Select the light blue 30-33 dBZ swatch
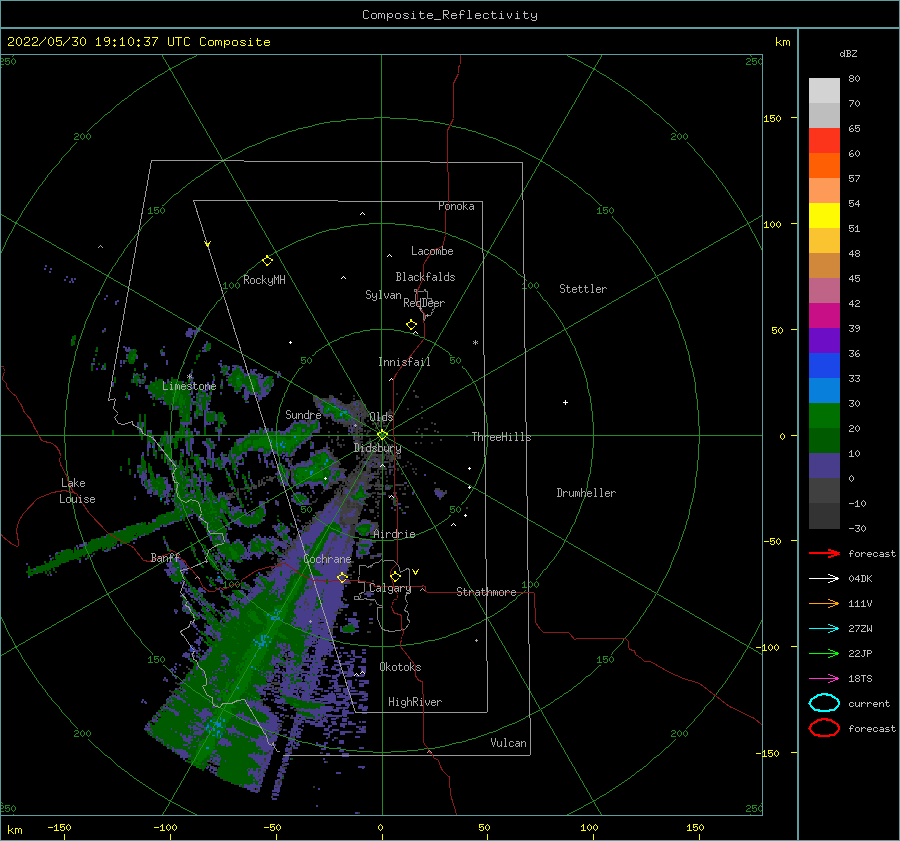The height and width of the screenshot is (841, 900). click(x=824, y=391)
